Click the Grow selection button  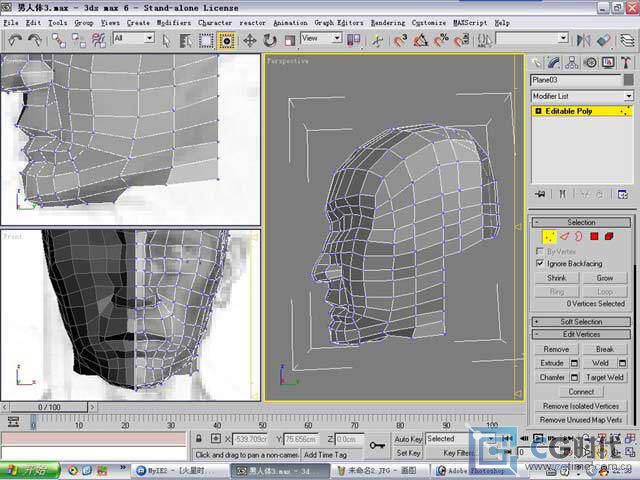(604, 278)
